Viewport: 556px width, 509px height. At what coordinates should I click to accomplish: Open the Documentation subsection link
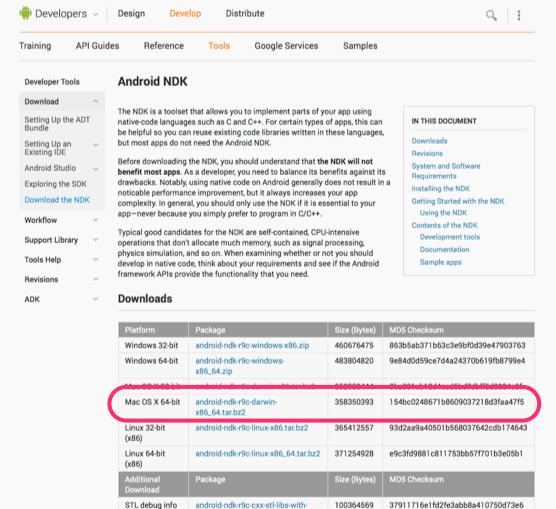pyautogui.click(x=444, y=250)
